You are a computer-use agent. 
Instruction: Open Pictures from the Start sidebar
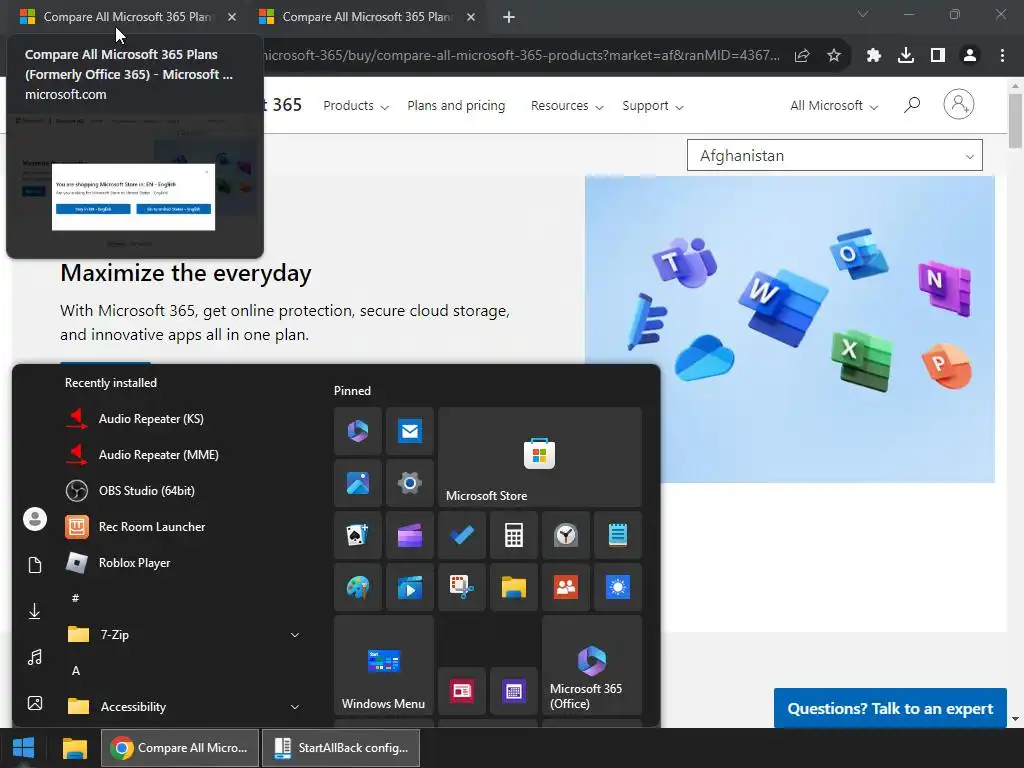click(35, 703)
